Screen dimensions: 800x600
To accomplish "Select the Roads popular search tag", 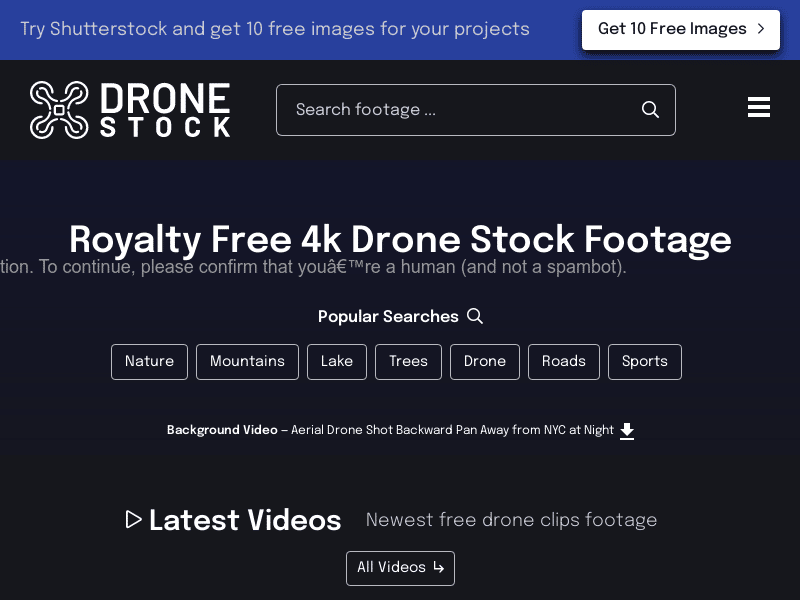I will click(x=564, y=362).
